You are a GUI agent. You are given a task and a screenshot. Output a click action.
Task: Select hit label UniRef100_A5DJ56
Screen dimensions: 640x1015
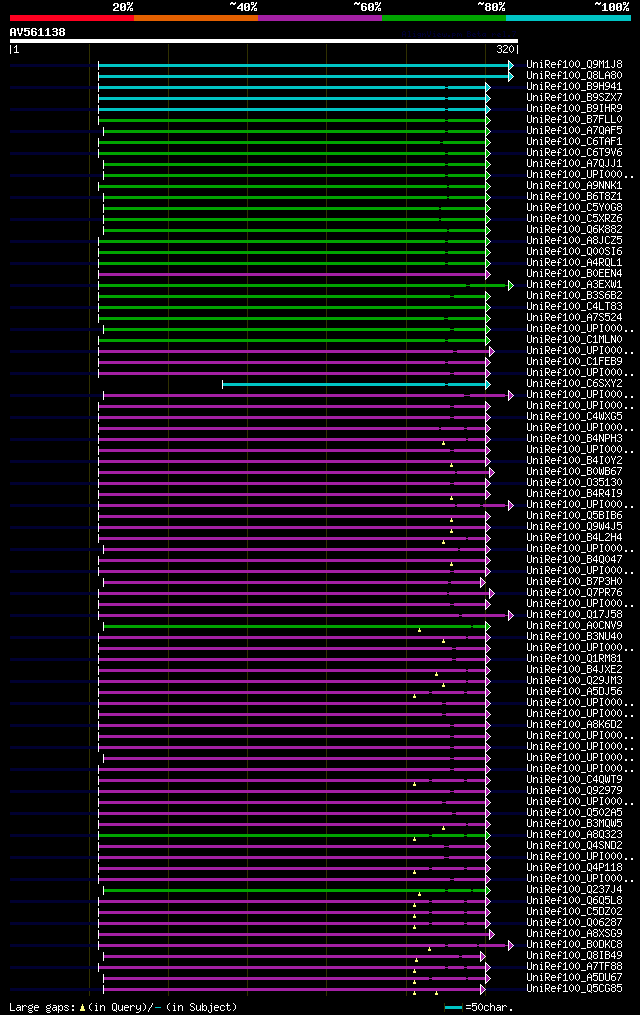[x=574, y=692]
